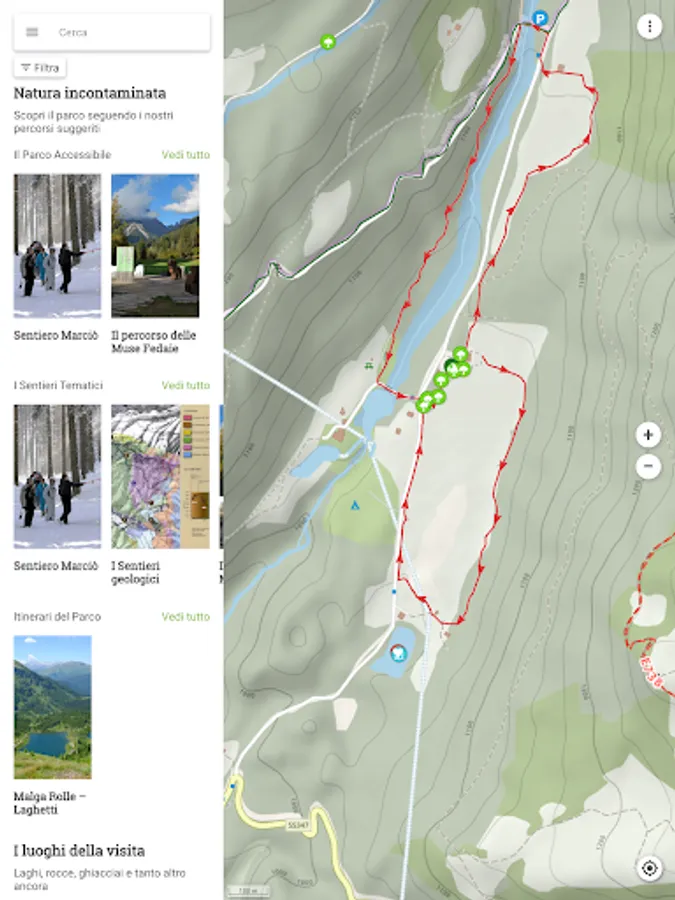Open the three-dot map options menu

tap(649, 26)
